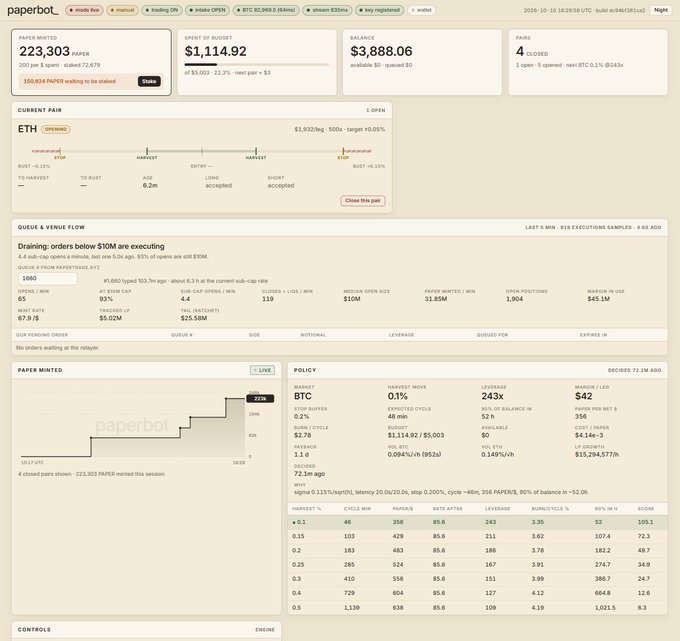Toggle the manual status pill
Viewport: 680px width, 641px height.
tap(122, 10)
